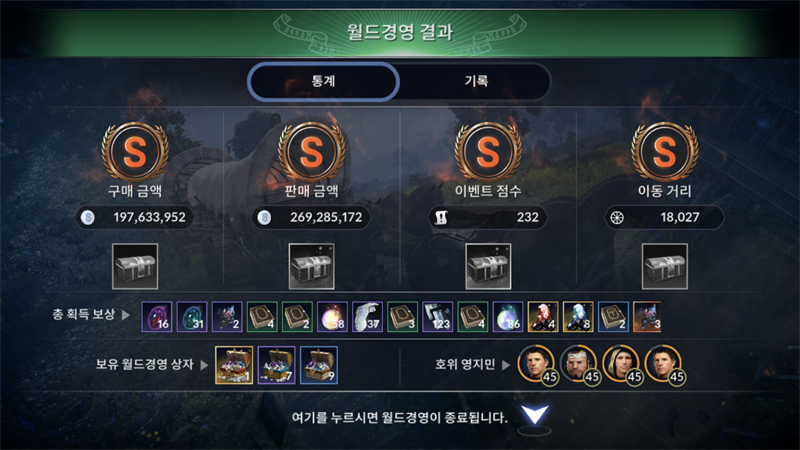
Task: Expand the 보유 월드경영 상자 arrow
Action: click(204, 365)
